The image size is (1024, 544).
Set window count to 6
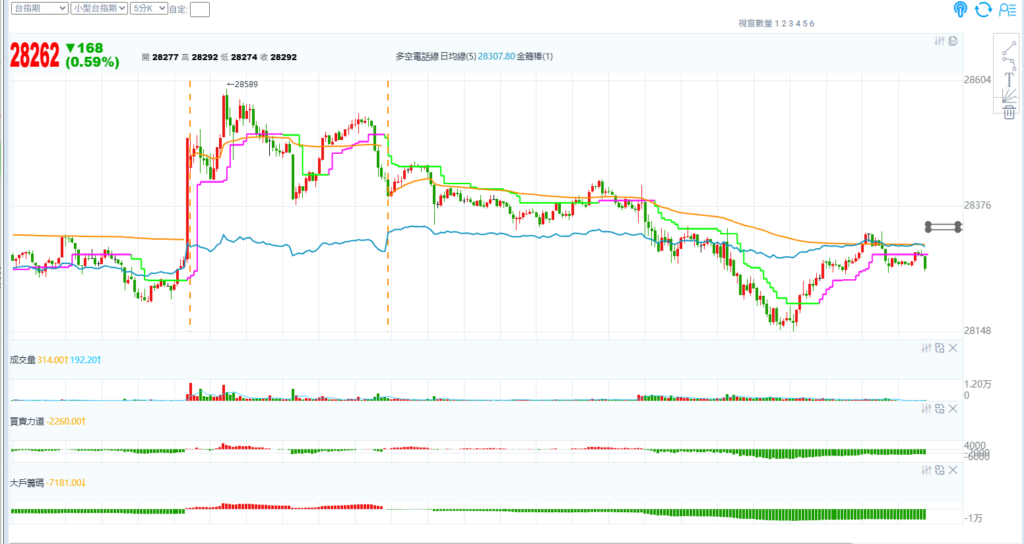coord(811,23)
